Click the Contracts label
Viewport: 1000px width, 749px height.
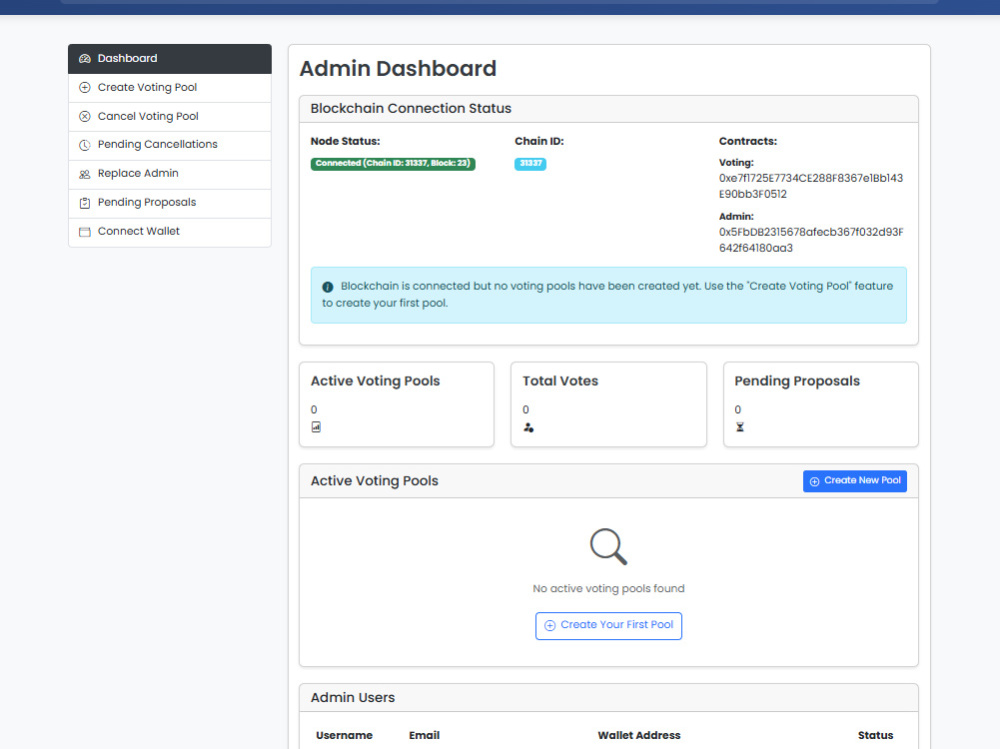click(x=748, y=141)
